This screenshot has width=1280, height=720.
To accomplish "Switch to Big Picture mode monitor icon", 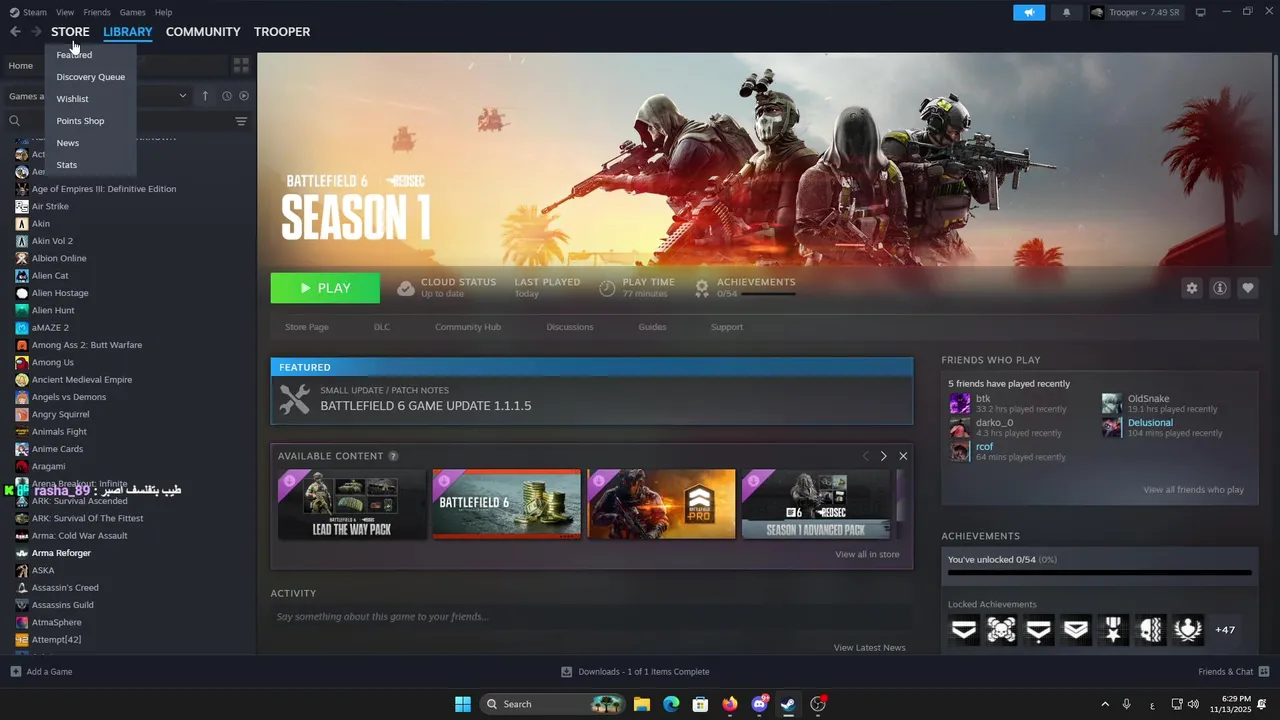I will point(1201,12).
